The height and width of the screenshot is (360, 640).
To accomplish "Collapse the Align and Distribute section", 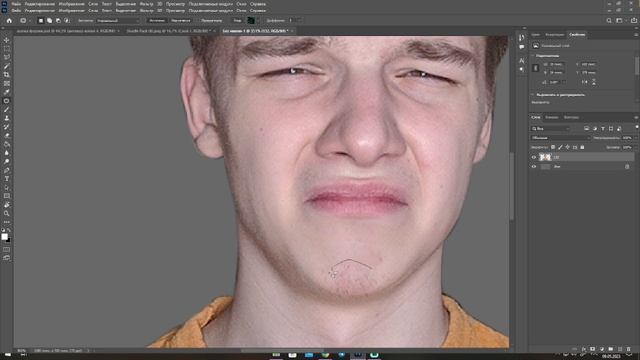I will click(x=533, y=95).
